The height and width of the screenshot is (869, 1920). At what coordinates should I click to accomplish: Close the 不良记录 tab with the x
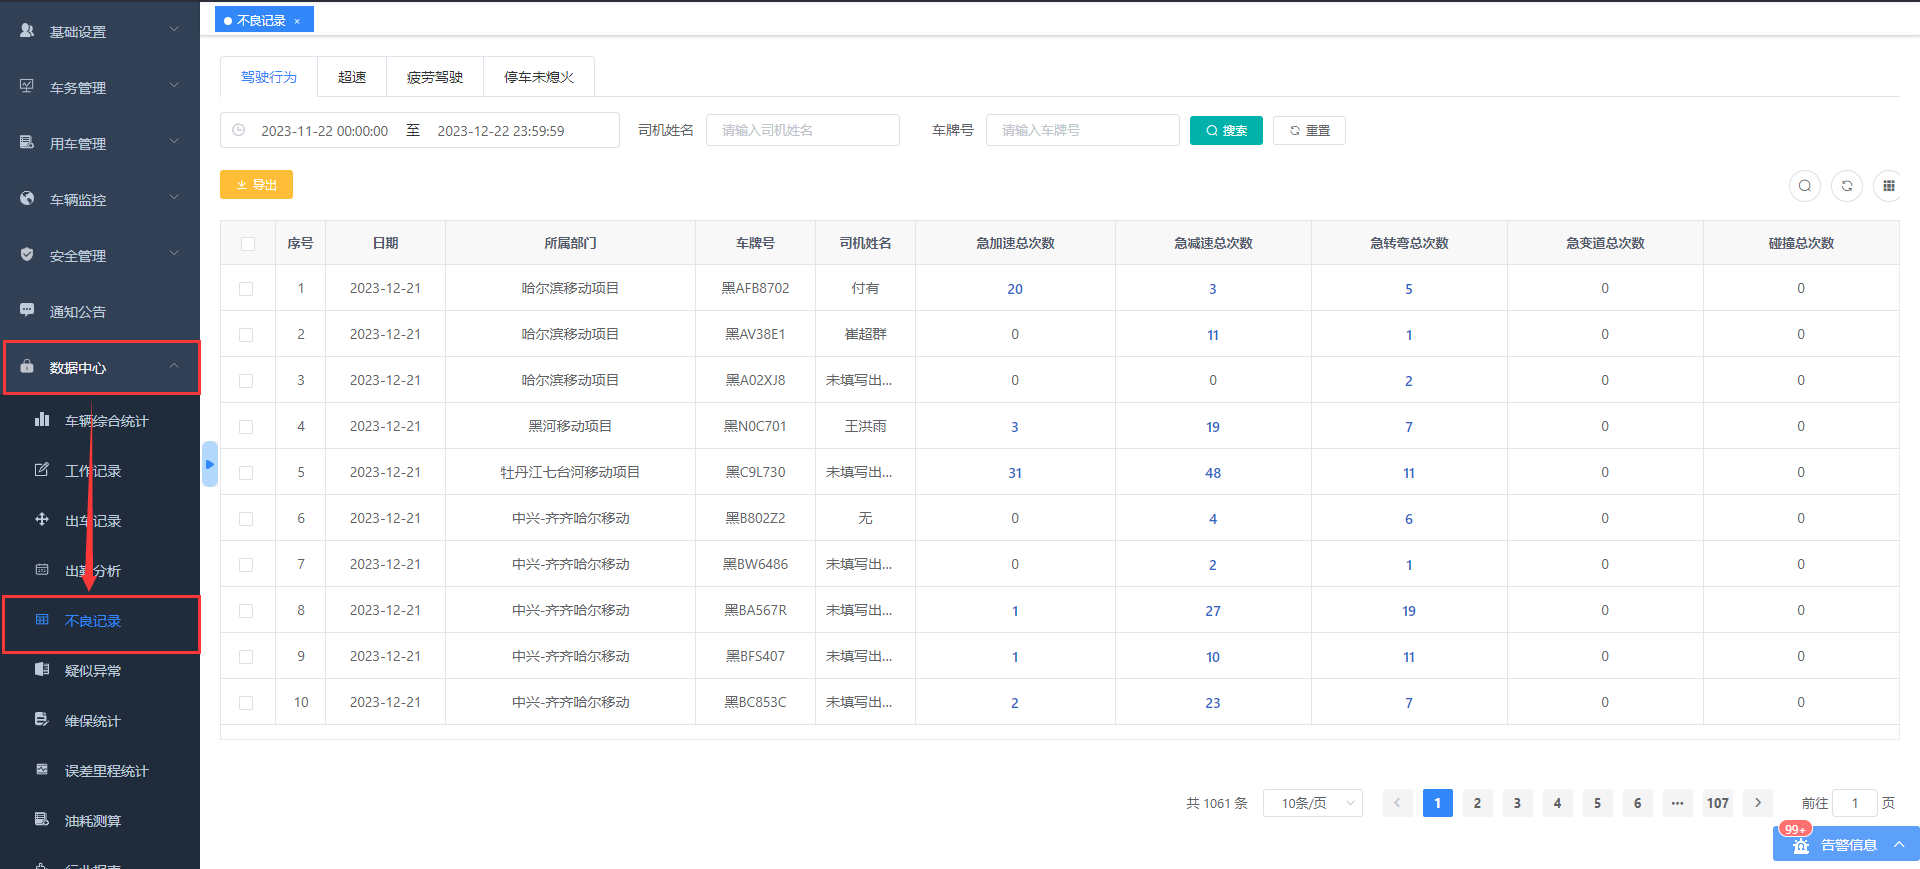297,21
